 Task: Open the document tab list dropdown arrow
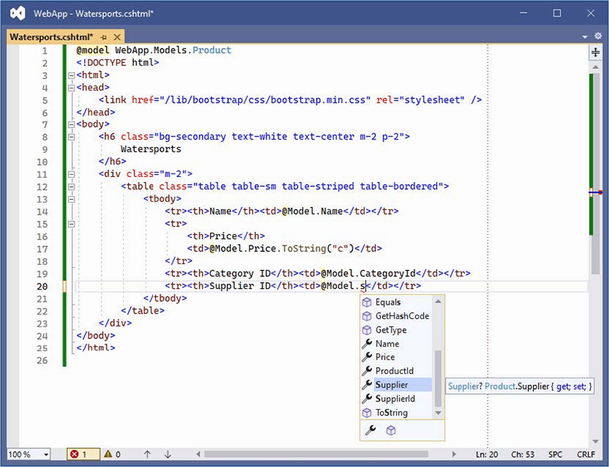click(585, 37)
